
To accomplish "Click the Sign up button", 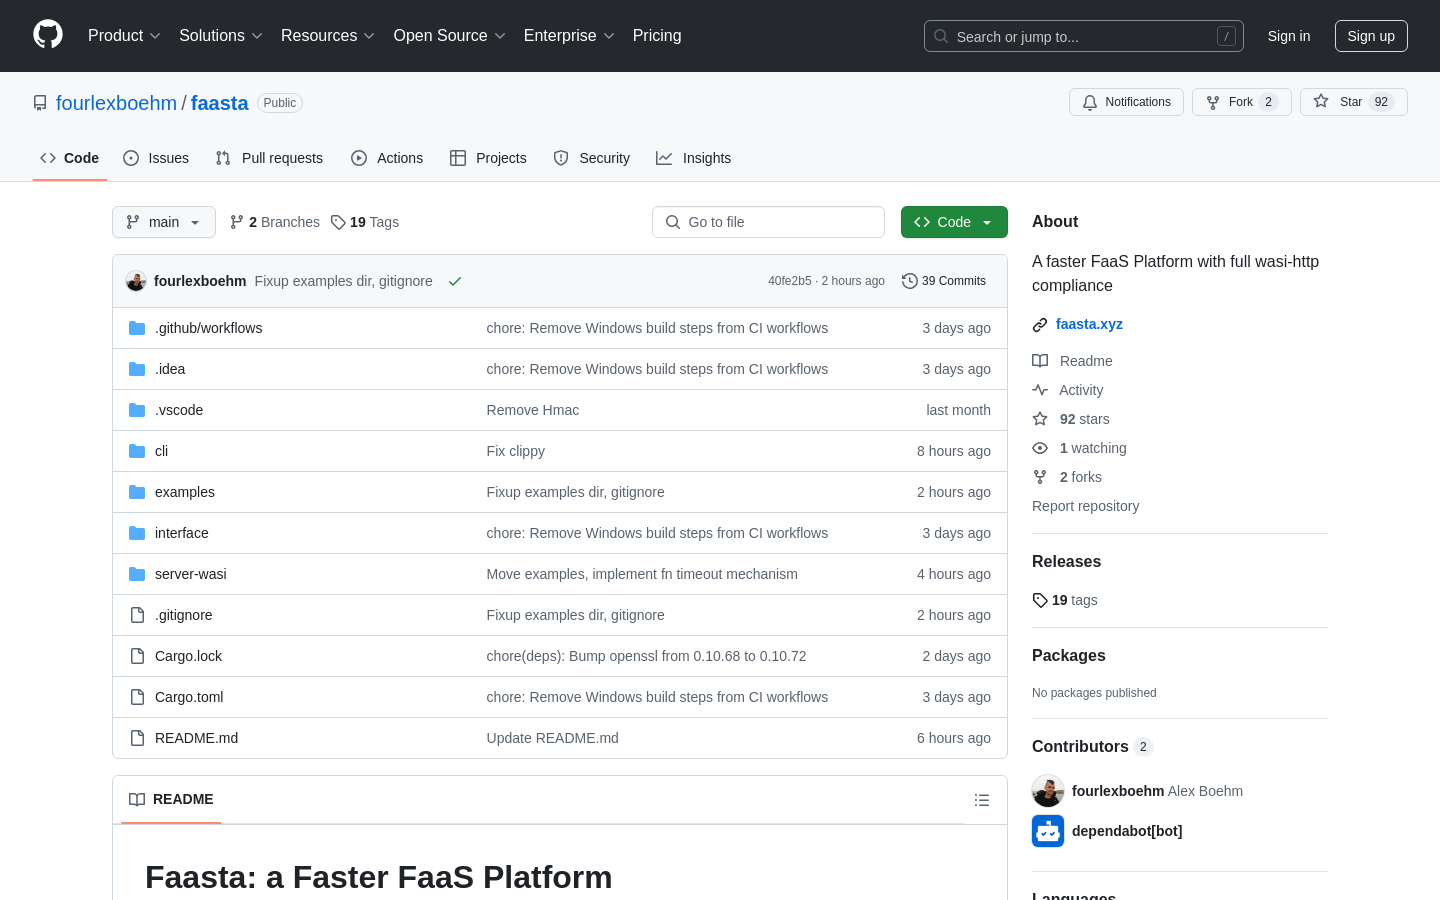I will pos(1371,36).
